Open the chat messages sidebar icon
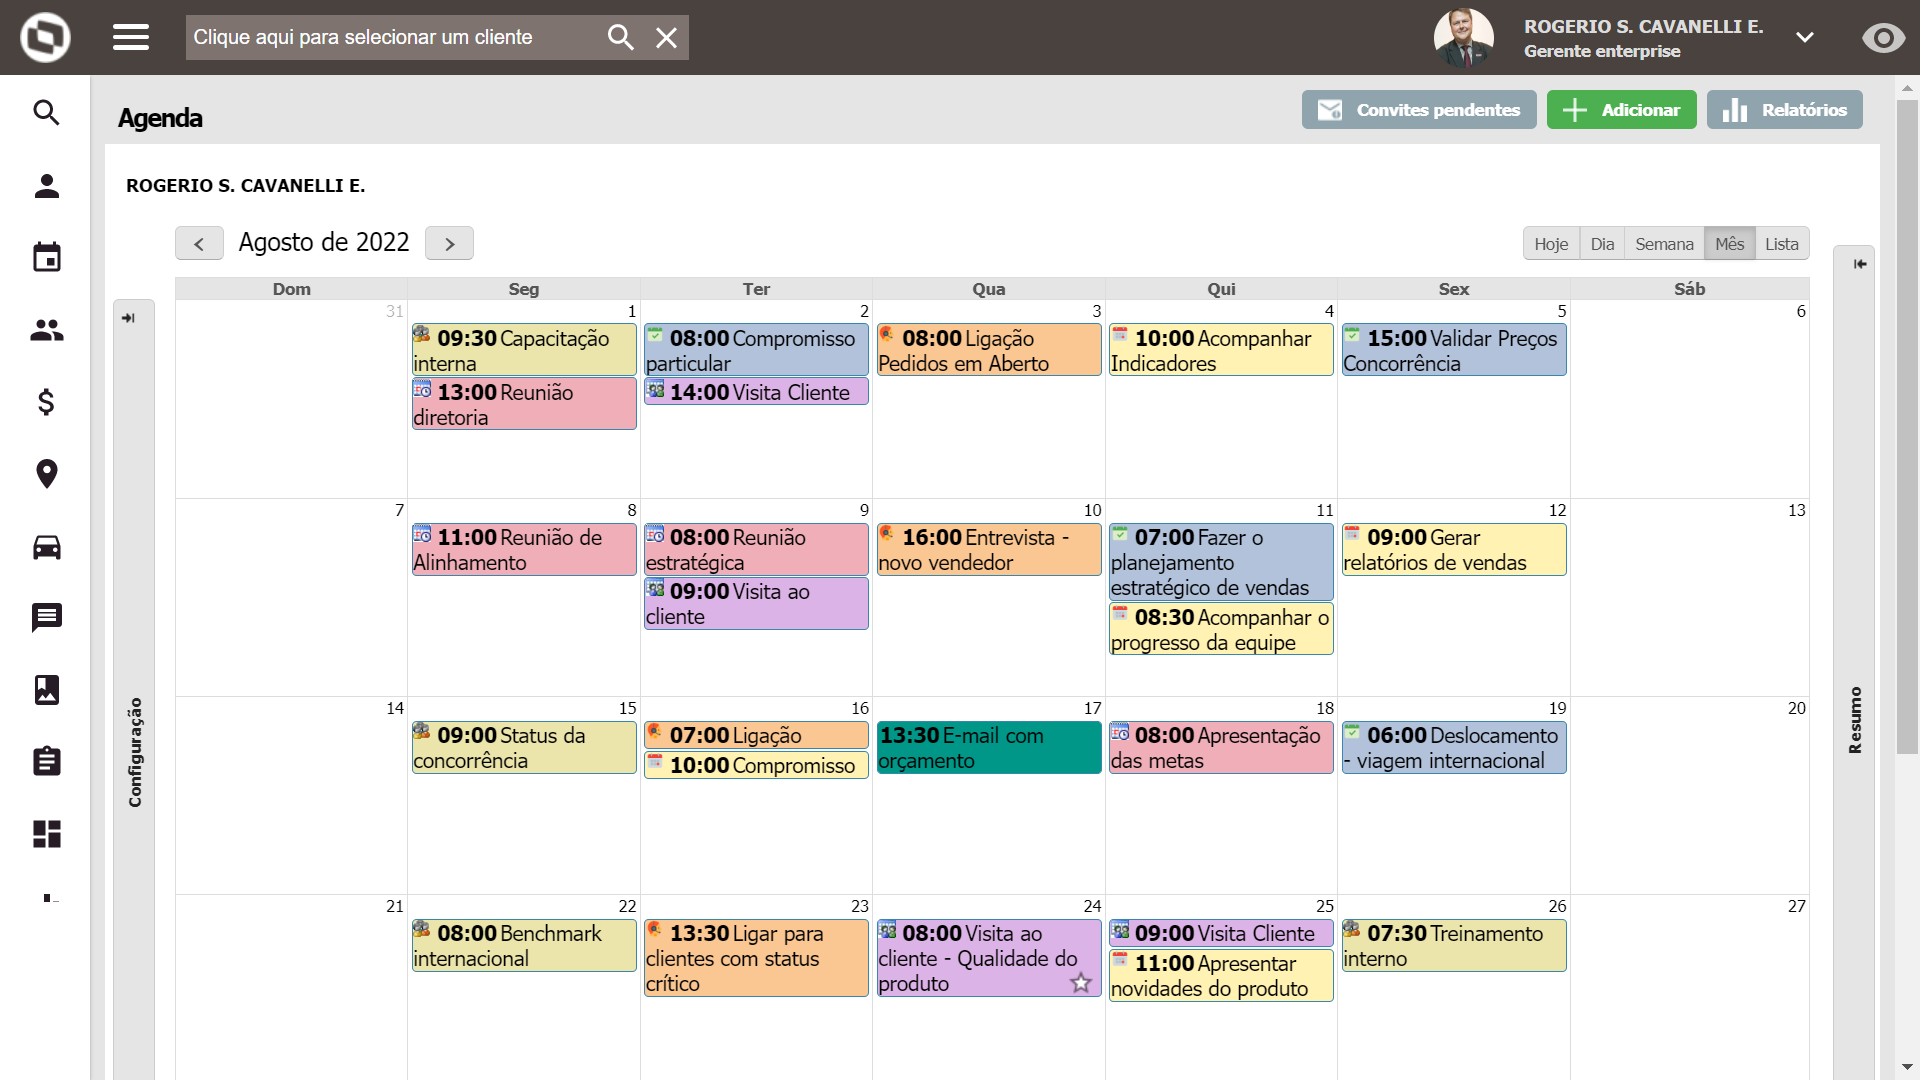1920x1080 pixels. click(x=47, y=617)
